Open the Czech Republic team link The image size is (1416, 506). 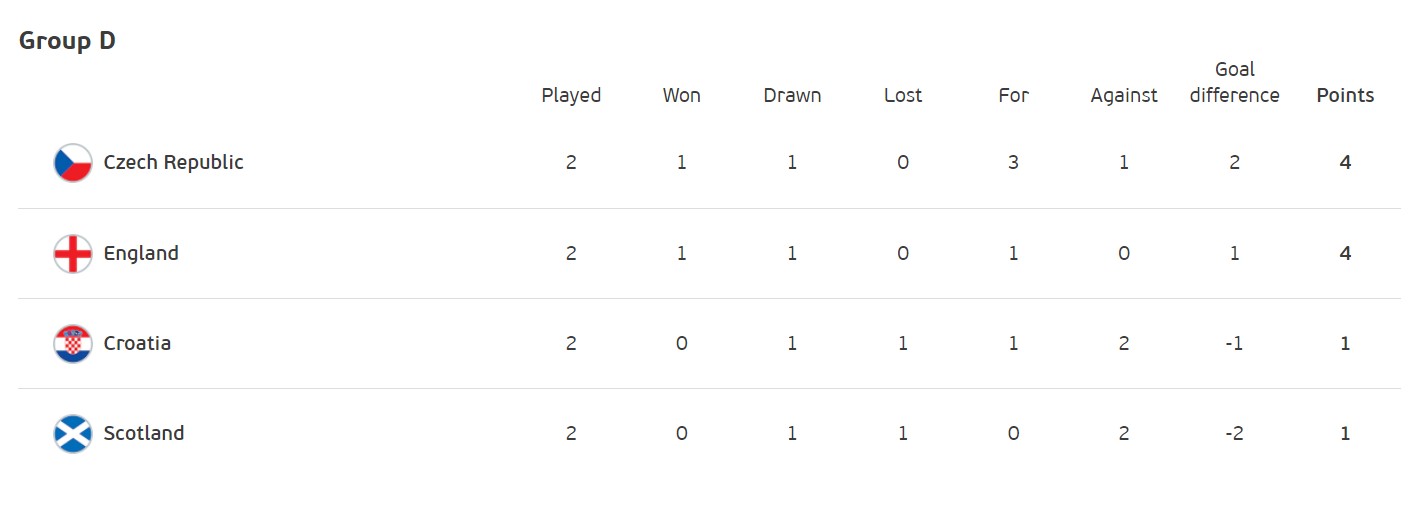(173, 162)
